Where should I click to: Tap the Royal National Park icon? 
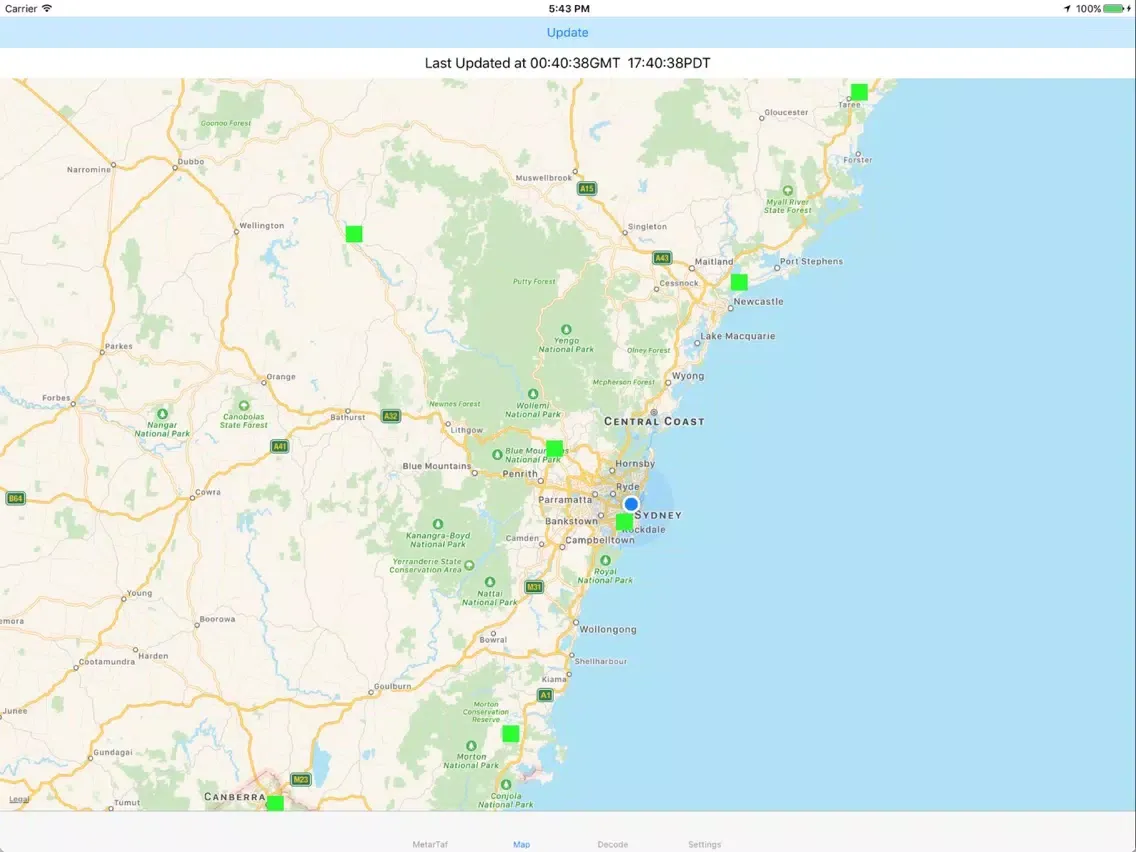tap(605, 560)
